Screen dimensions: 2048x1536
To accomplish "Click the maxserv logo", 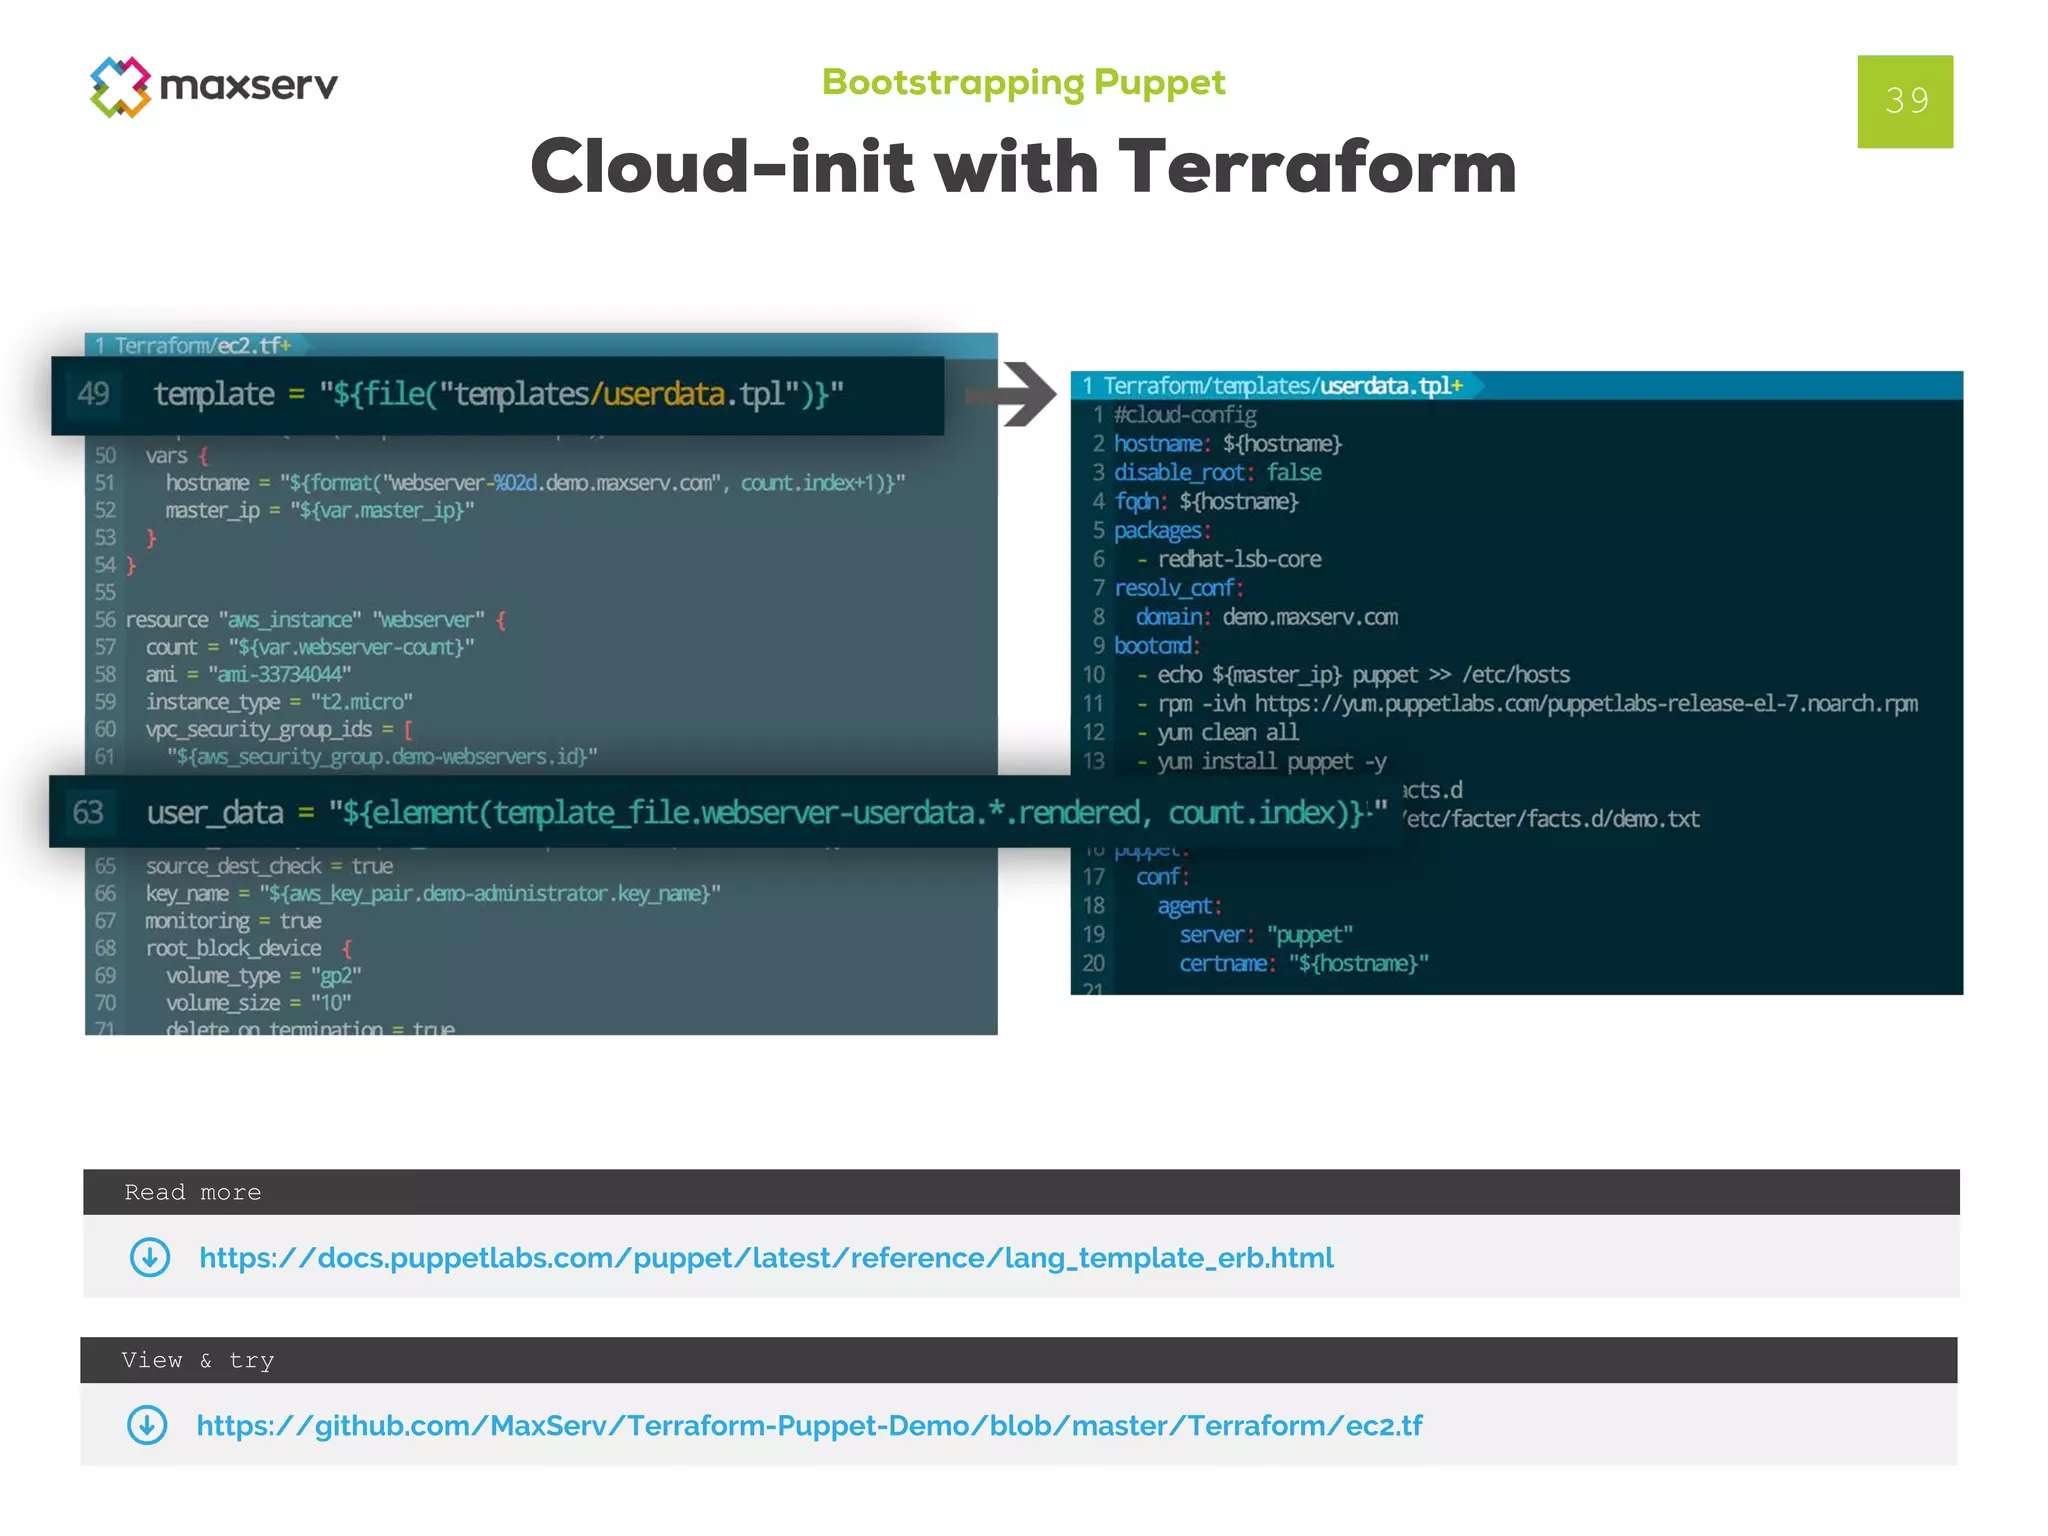I will (214, 86).
